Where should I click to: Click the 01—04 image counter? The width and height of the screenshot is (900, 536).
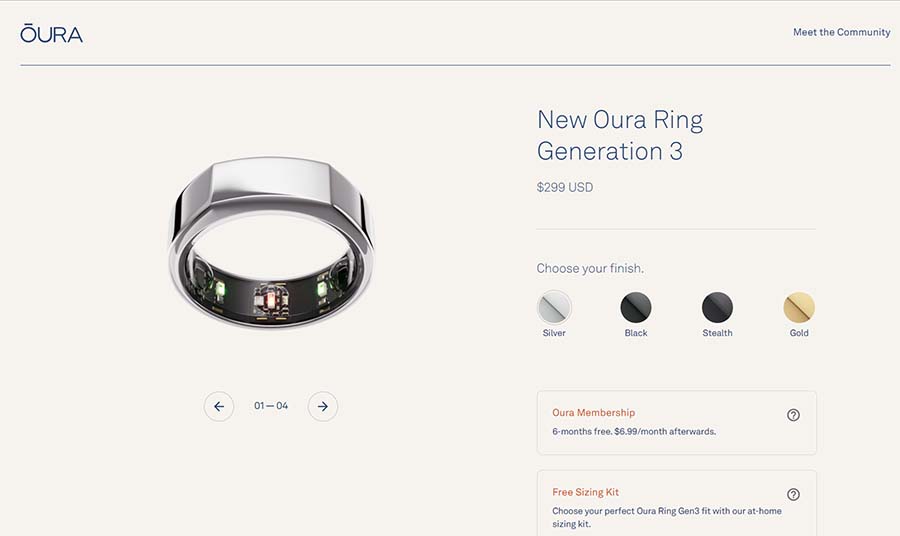[x=271, y=406]
